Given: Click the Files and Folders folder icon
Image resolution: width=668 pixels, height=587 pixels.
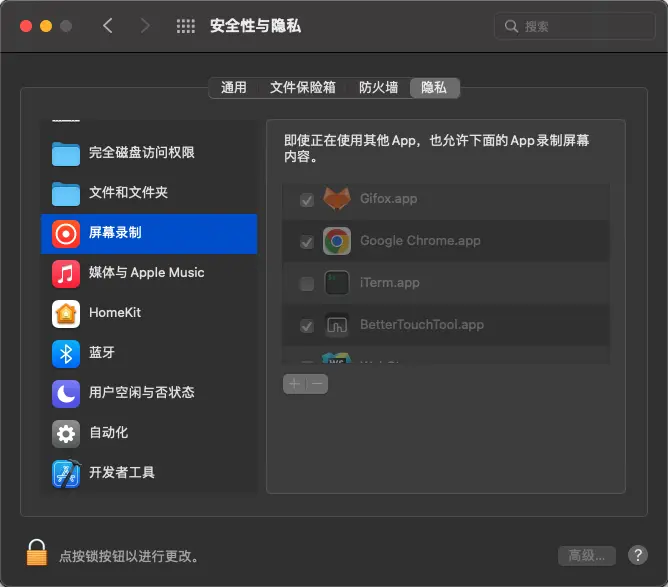Looking at the screenshot, I should tap(66, 193).
